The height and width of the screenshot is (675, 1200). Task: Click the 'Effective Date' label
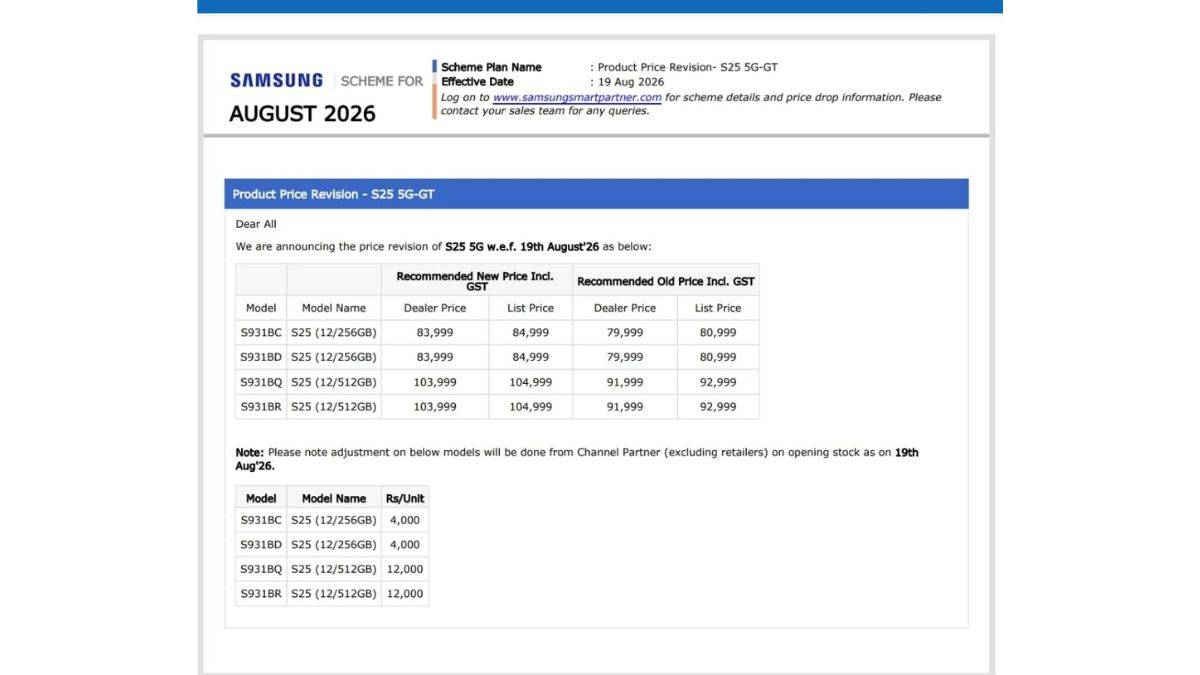[477, 82]
